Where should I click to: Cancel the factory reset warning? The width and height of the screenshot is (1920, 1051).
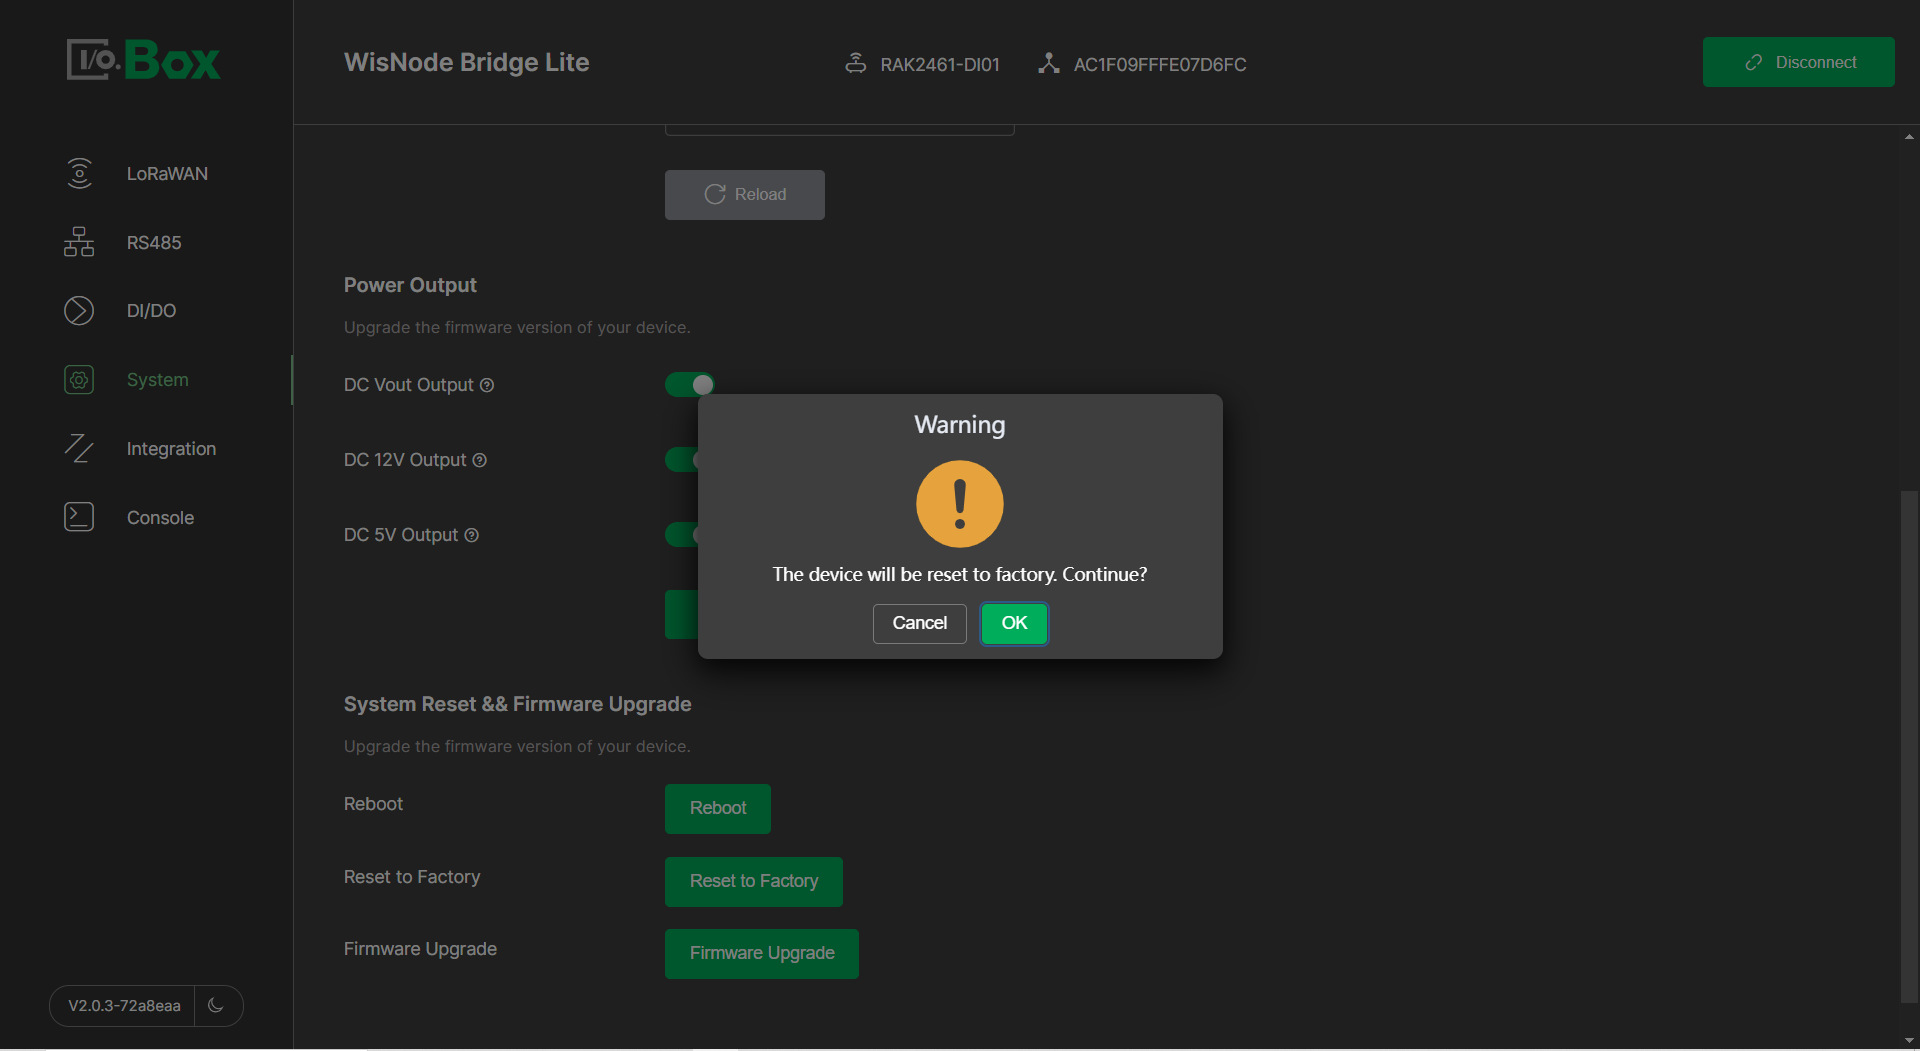tap(919, 623)
